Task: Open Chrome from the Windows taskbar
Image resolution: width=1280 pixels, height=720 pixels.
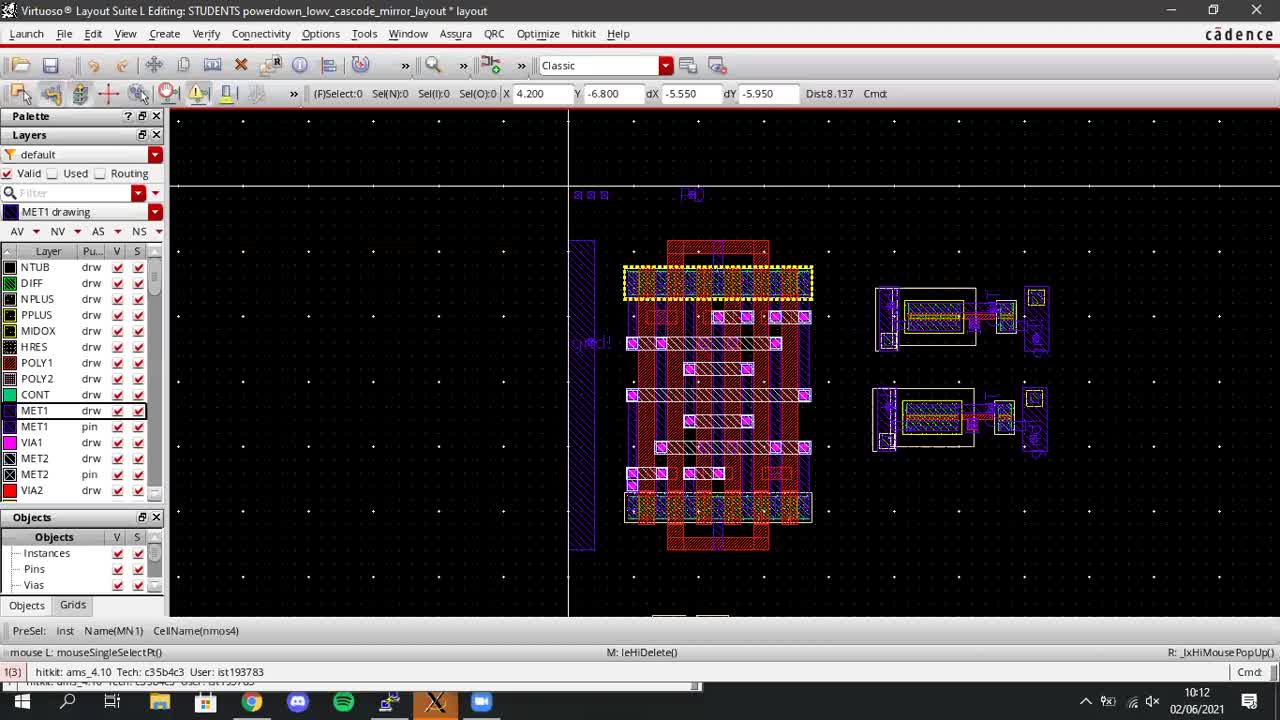Action: (252, 702)
